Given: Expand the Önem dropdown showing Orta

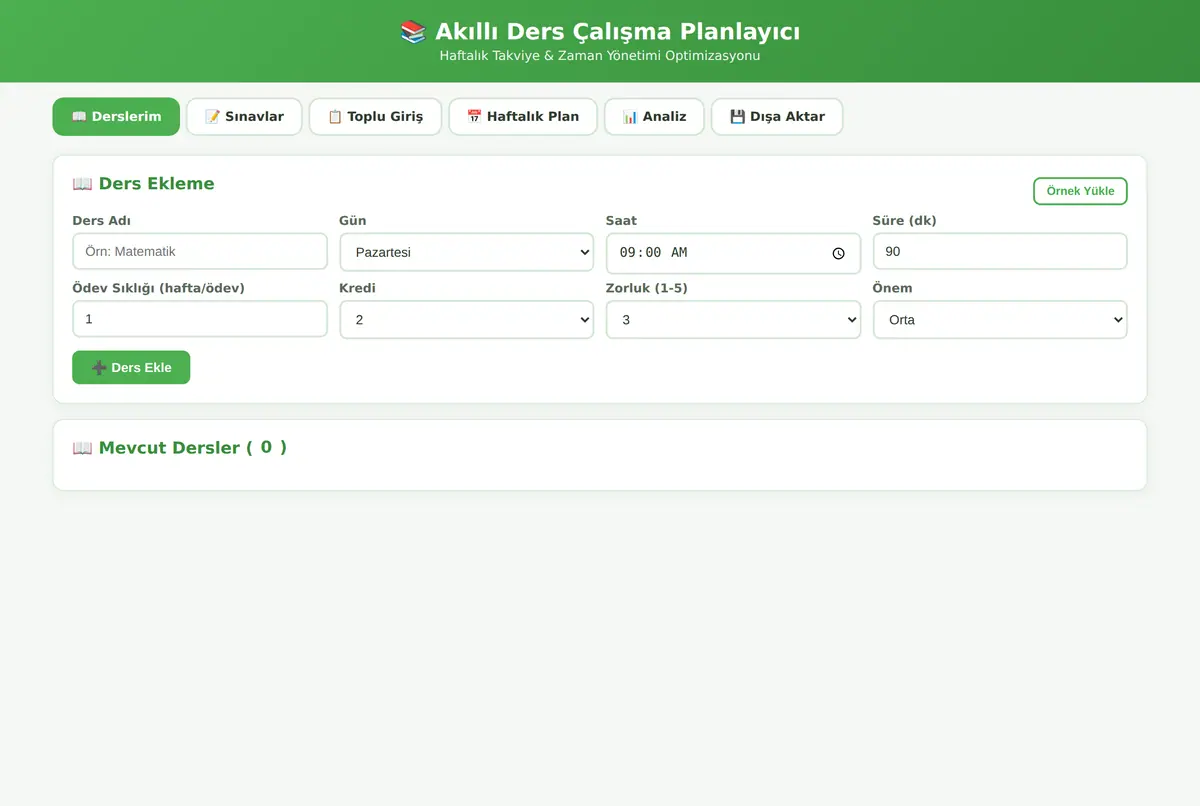Looking at the screenshot, I should click(x=1000, y=320).
